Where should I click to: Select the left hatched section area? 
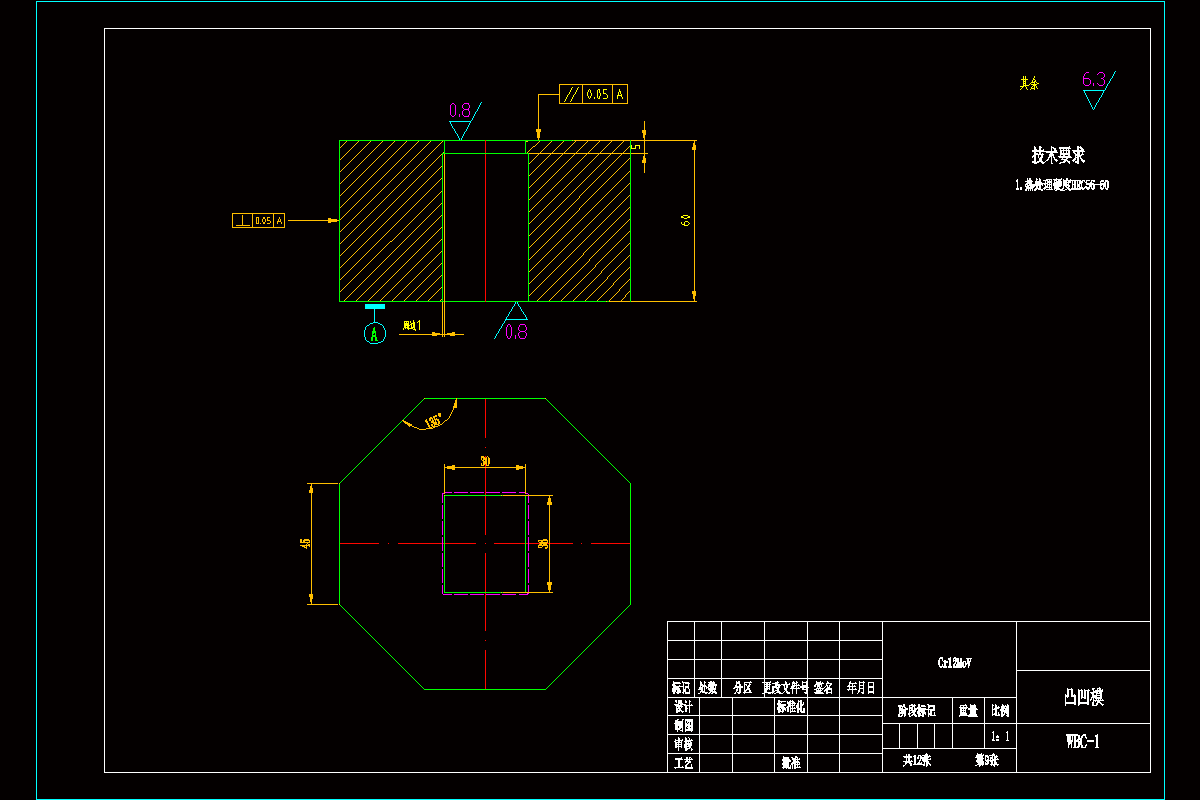click(x=391, y=220)
